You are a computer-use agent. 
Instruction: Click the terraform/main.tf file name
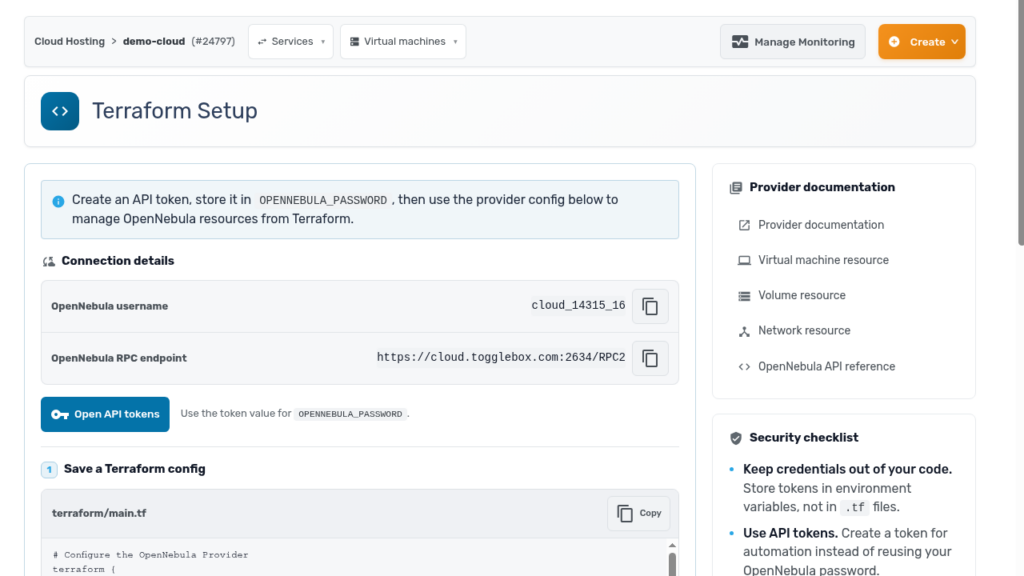click(x=99, y=513)
